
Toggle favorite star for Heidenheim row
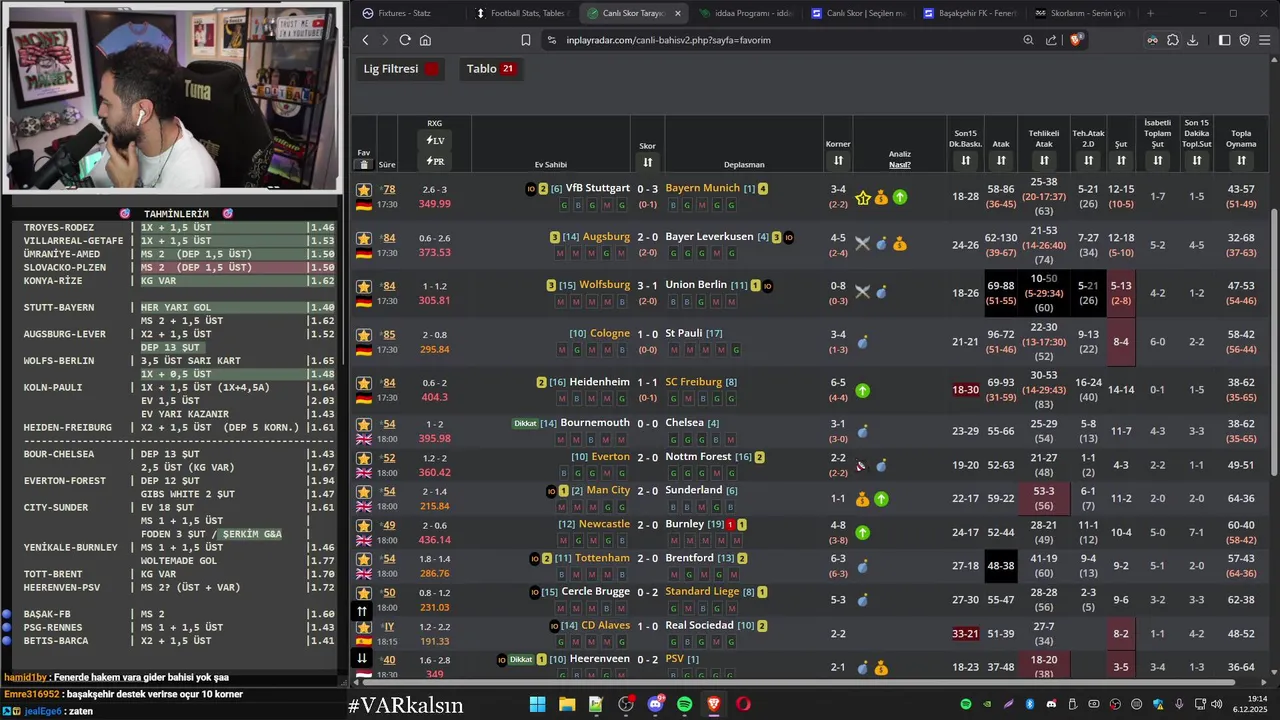[x=364, y=383]
